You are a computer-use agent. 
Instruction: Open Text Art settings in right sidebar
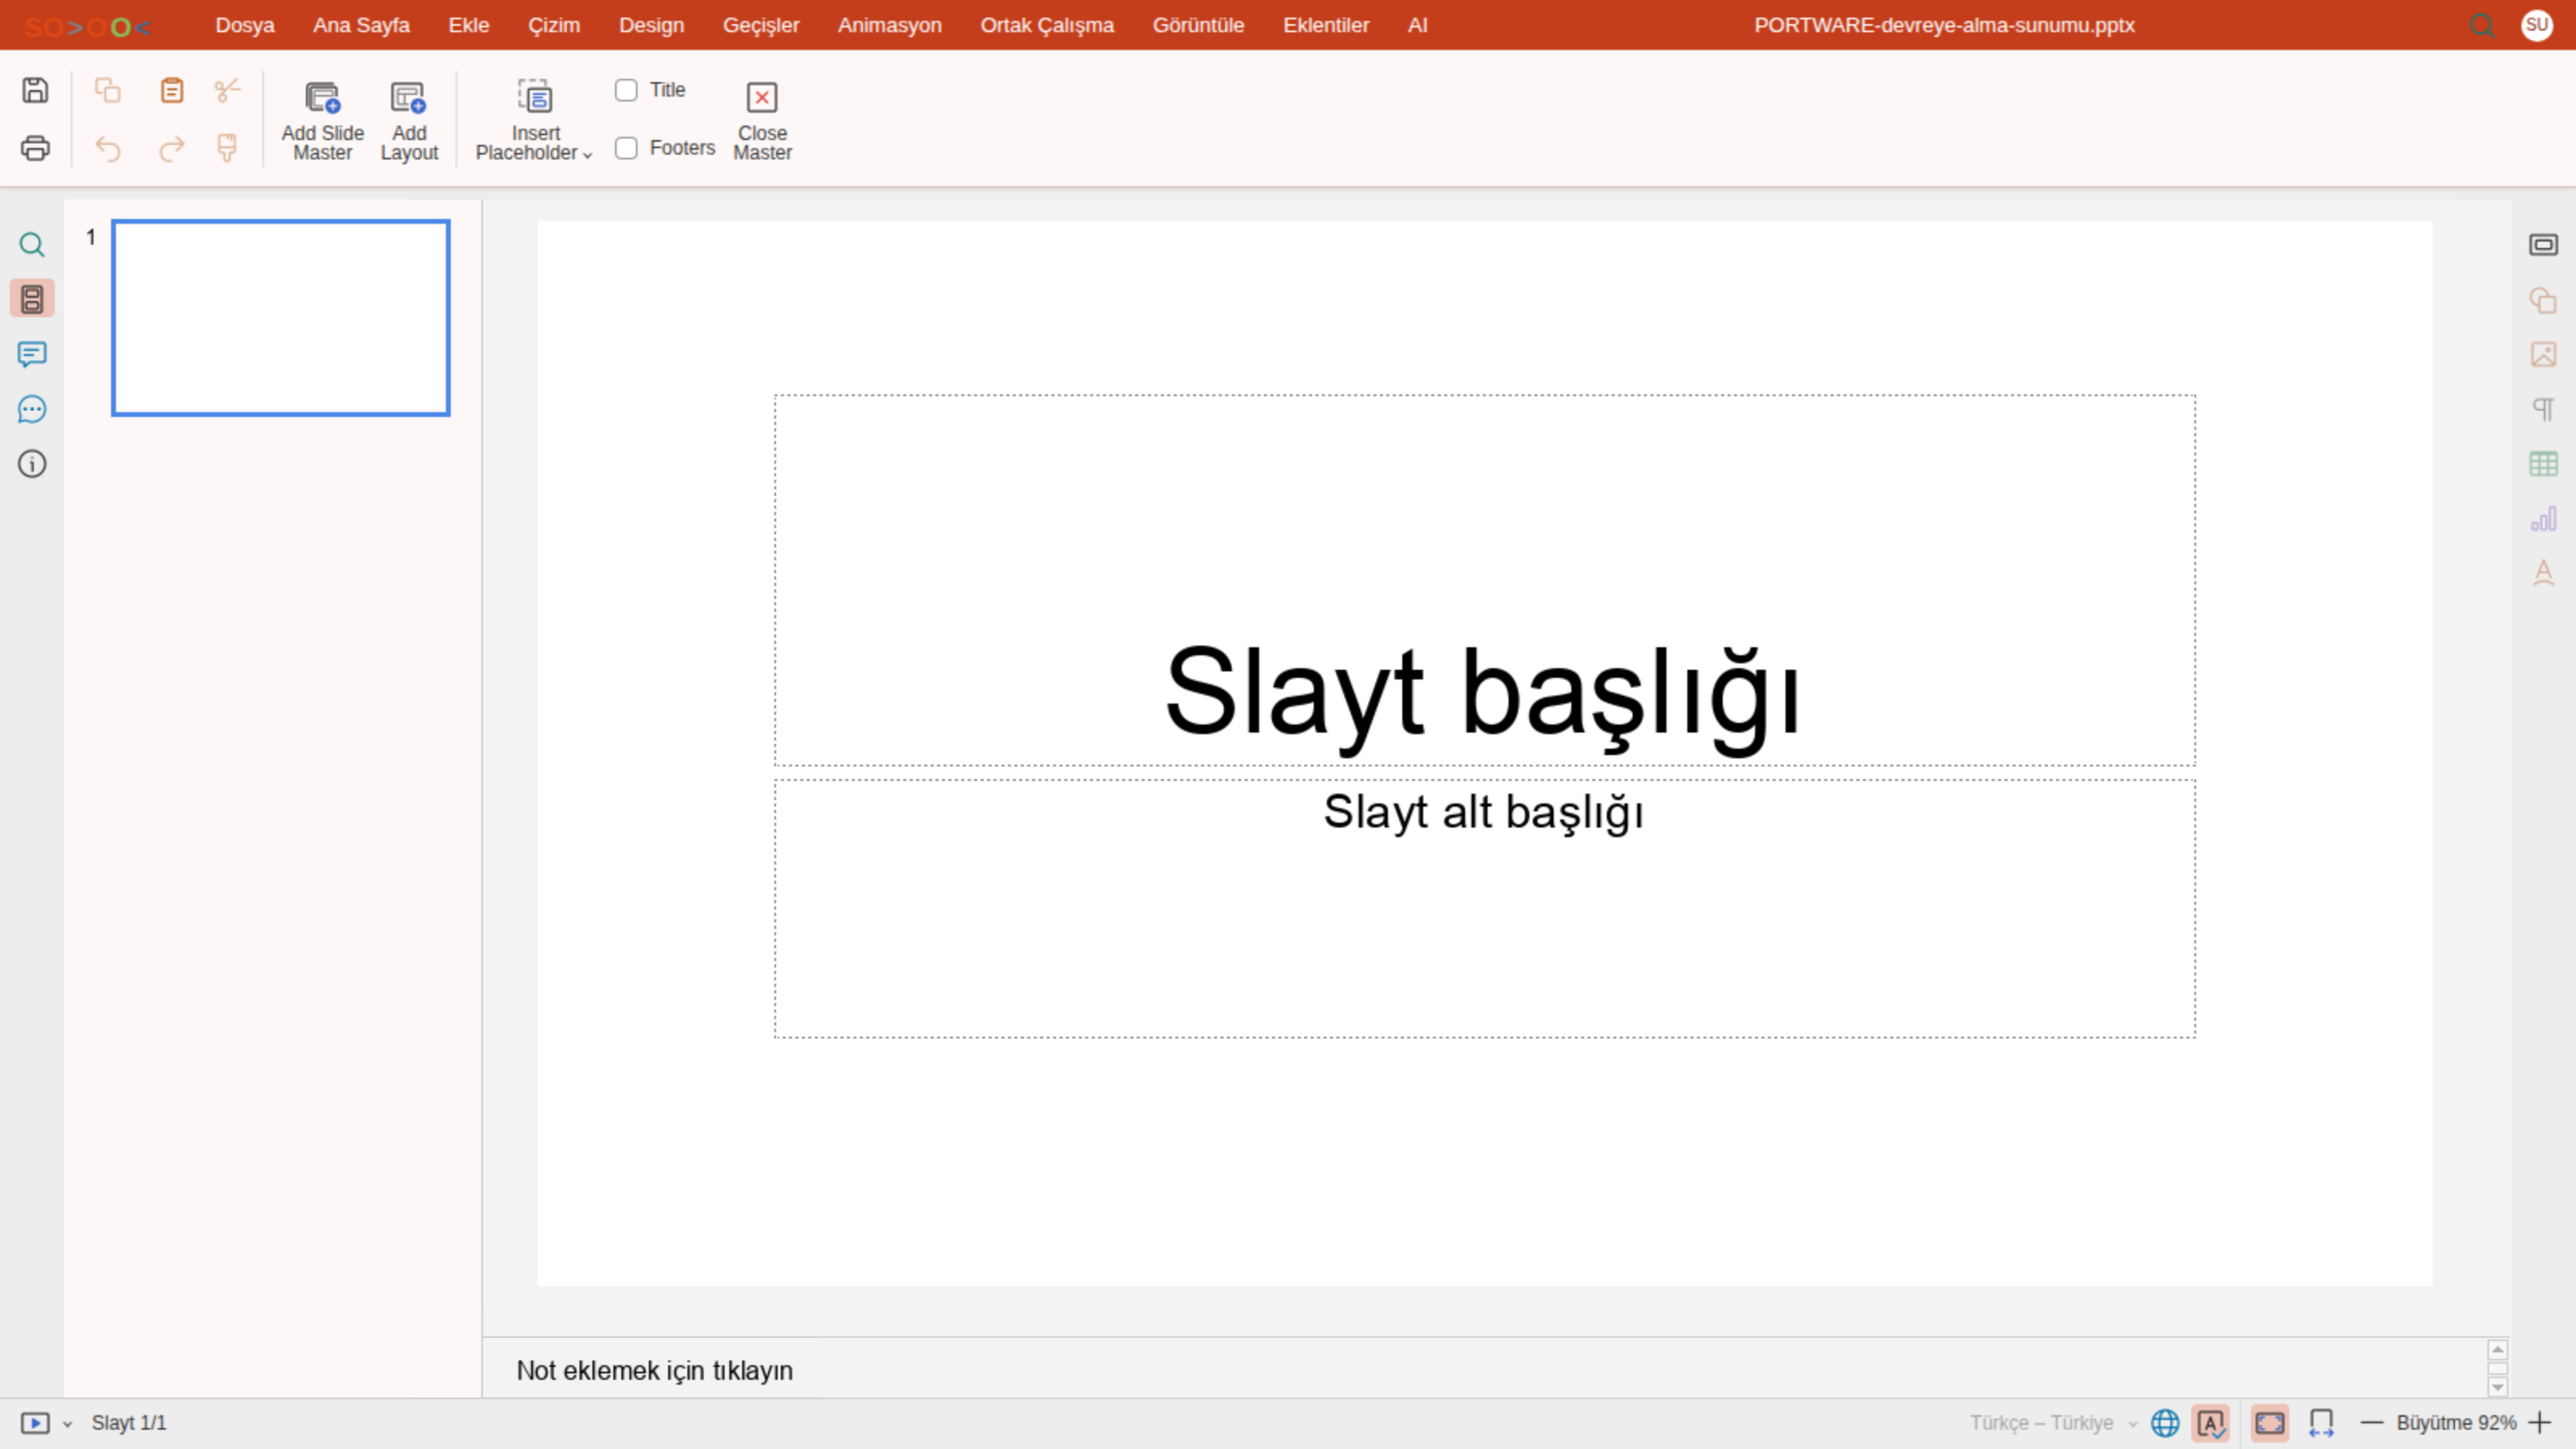coord(2543,573)
